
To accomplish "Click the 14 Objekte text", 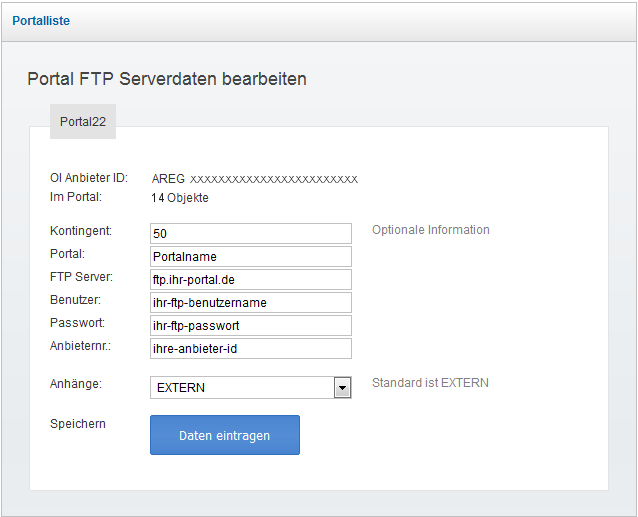I will (180, 198).
